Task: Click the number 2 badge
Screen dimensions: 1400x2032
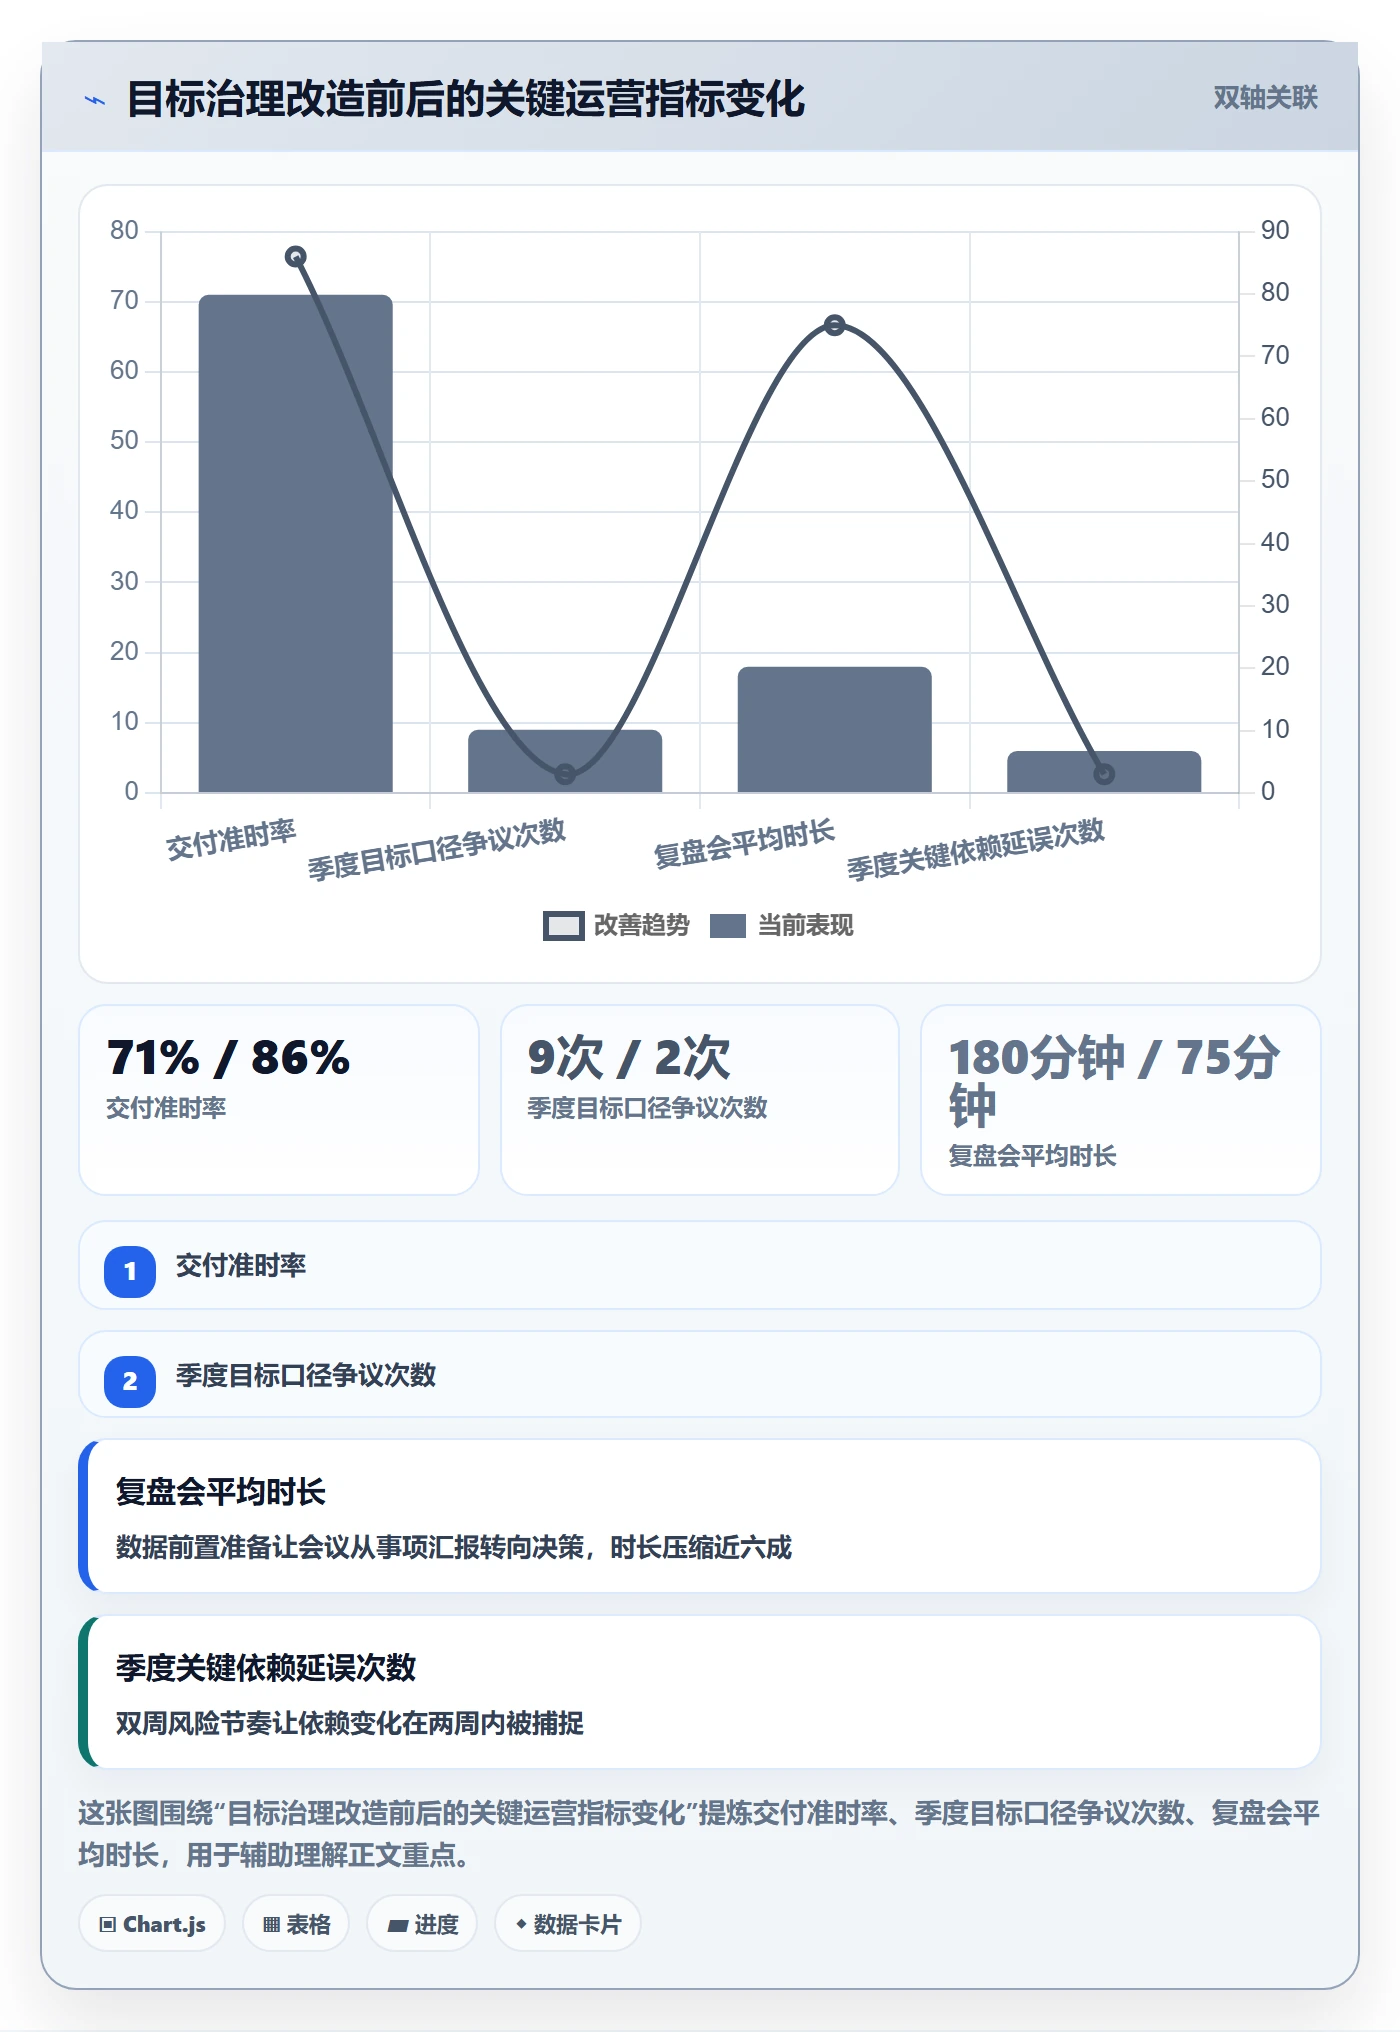Action: (x=130, y=1381)
